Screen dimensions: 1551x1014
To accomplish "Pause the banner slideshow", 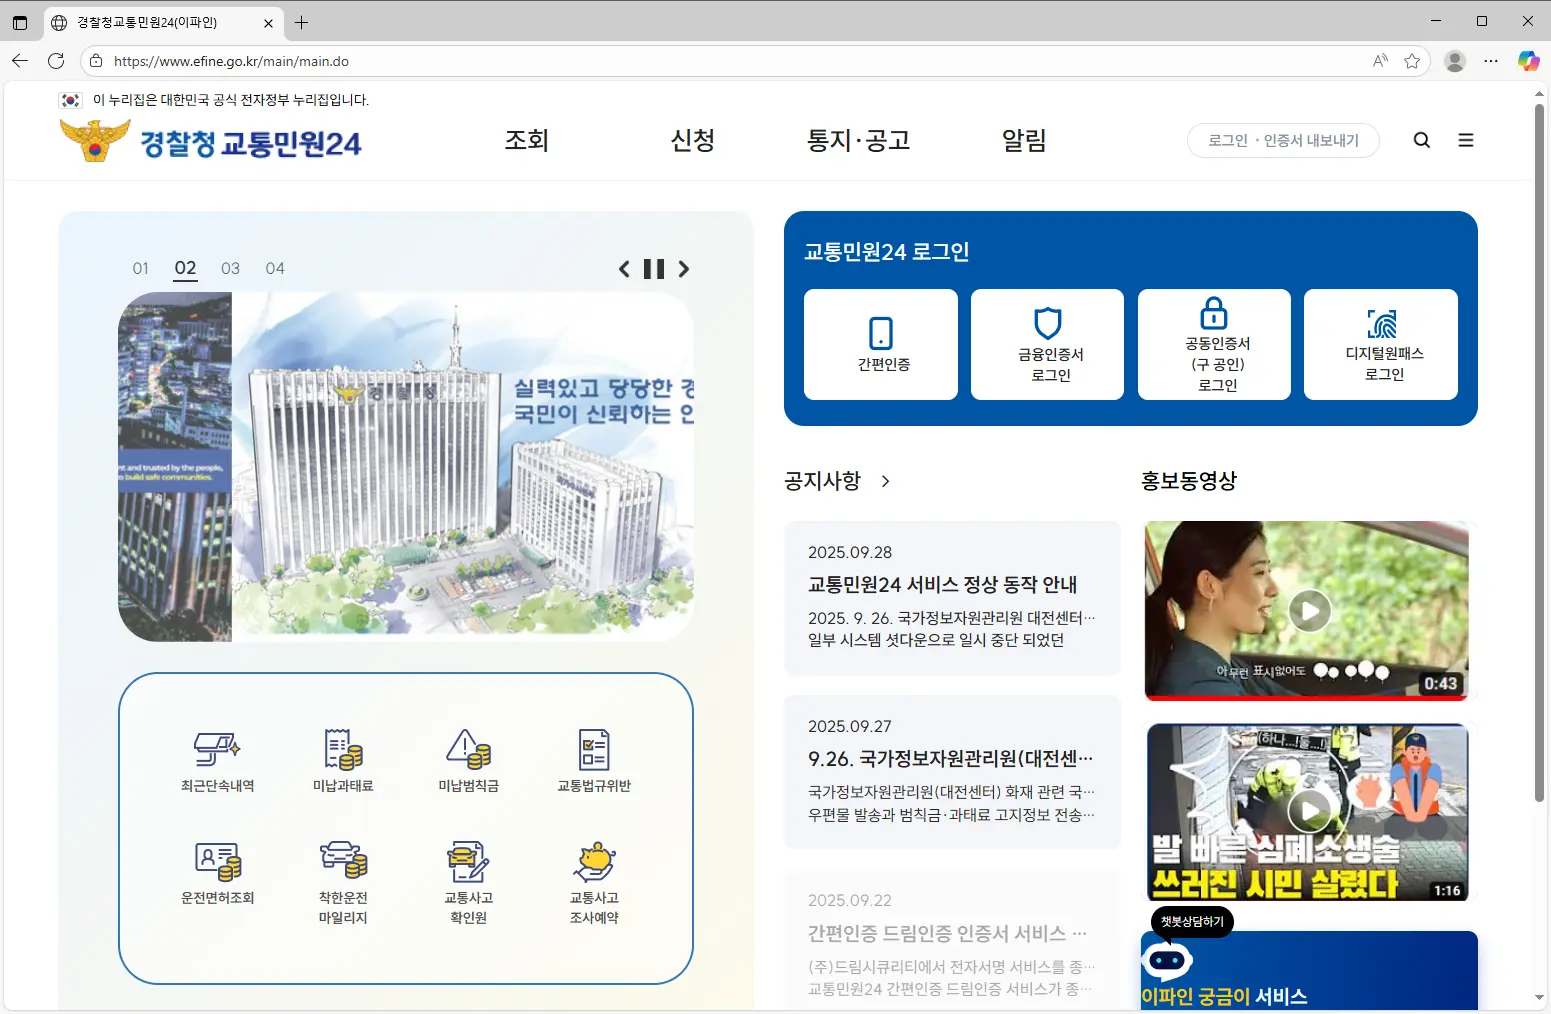I will coord(653,269).
